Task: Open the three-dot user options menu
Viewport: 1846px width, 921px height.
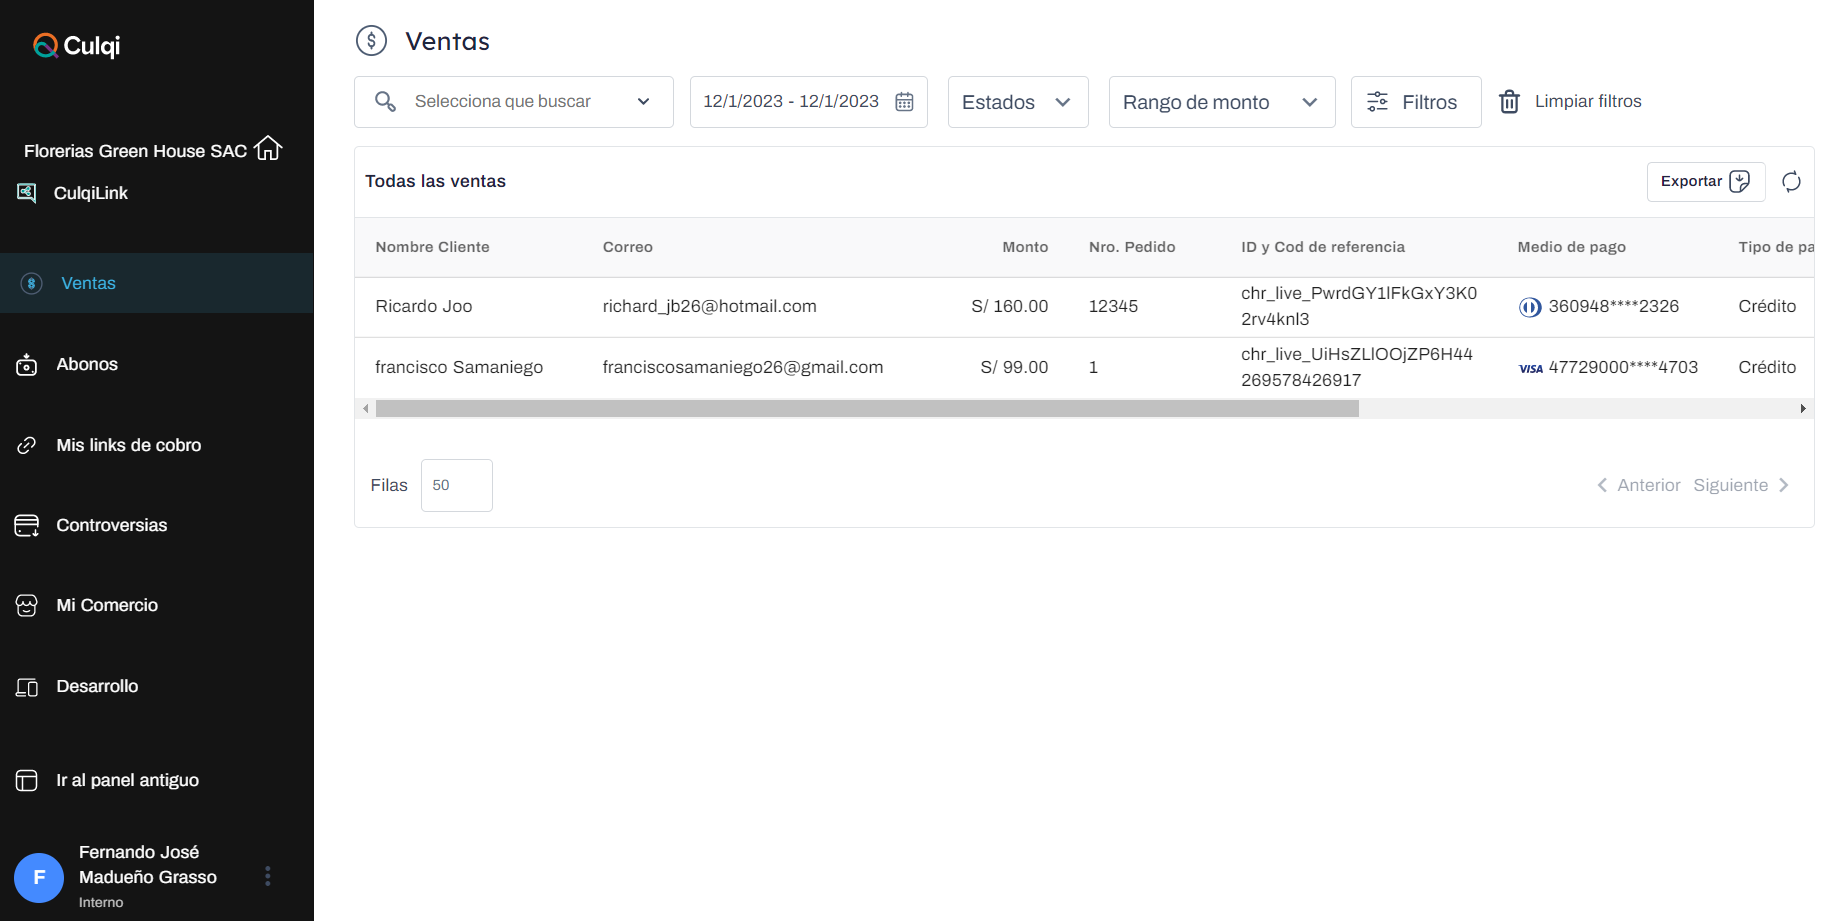Action: [267, 876]
